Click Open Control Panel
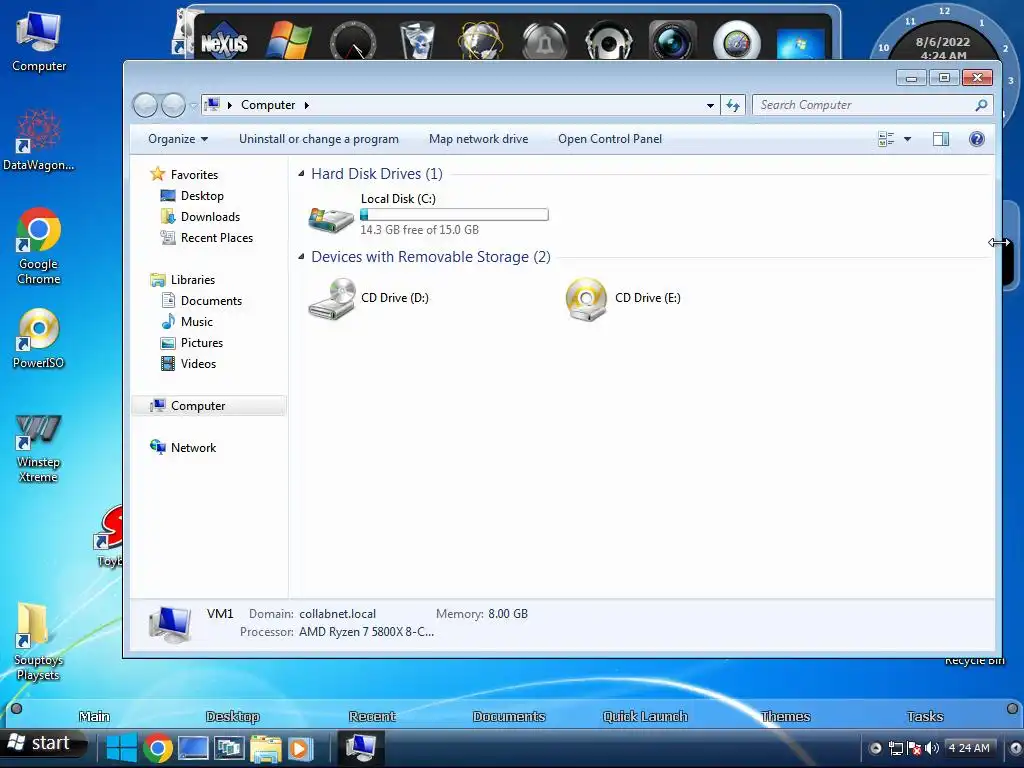 pyautogui.click(x=610, y=138)
